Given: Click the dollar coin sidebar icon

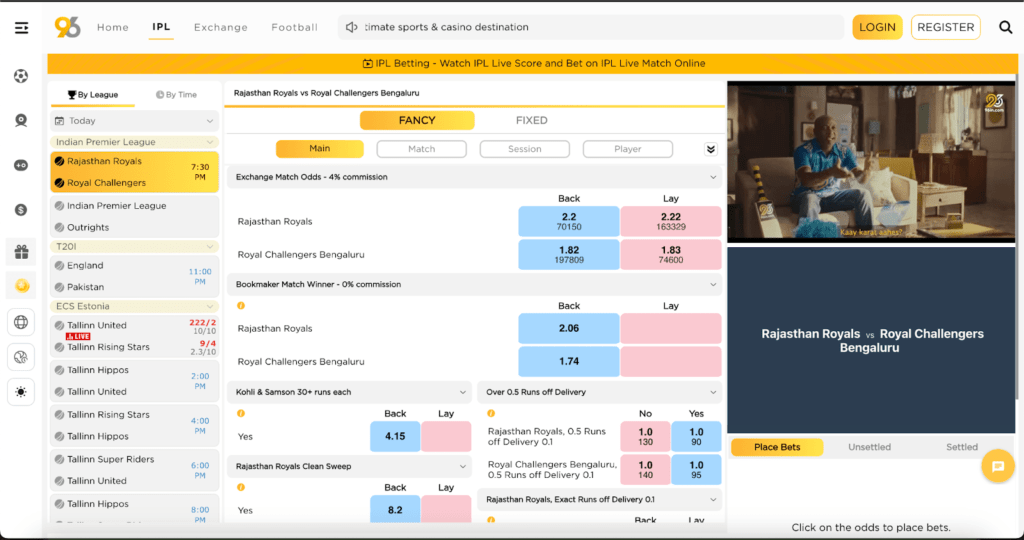Looking at the screenshot, I should 21,209.
